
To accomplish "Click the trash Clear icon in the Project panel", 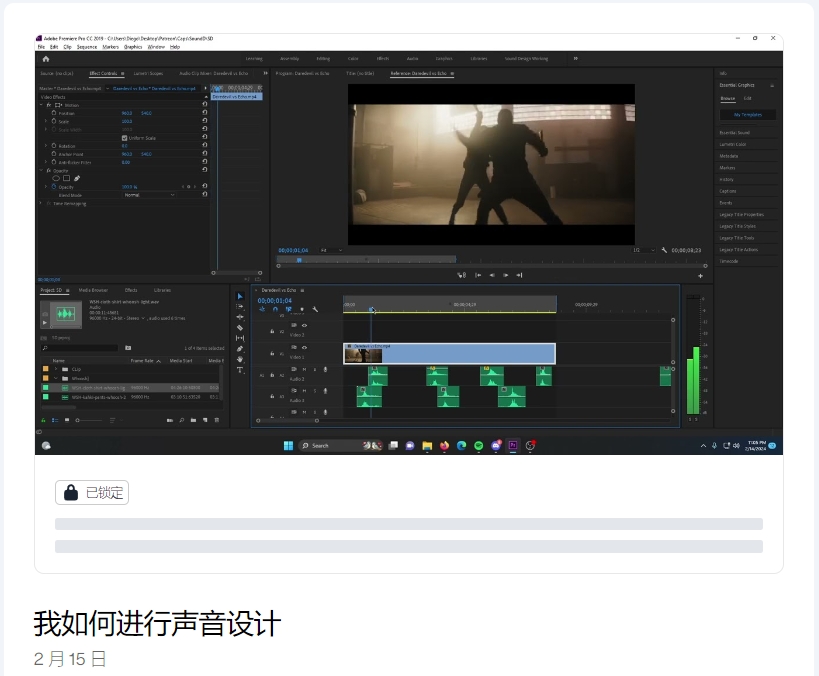I will [217, 420].
